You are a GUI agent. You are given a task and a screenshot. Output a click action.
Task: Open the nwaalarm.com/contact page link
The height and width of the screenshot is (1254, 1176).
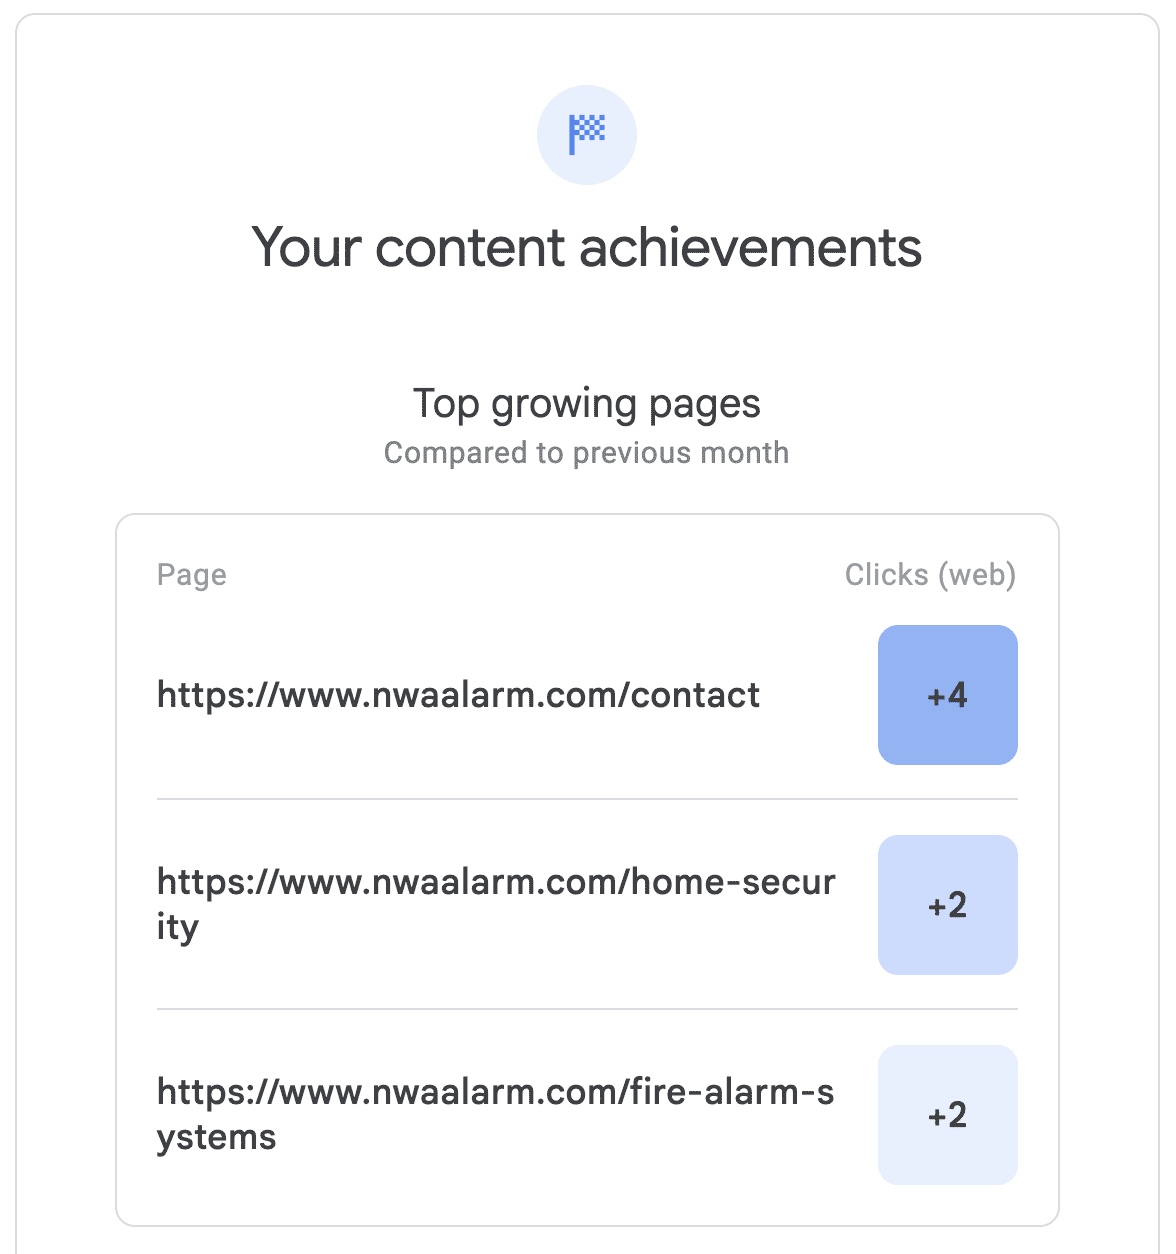[x=459, y=695]
